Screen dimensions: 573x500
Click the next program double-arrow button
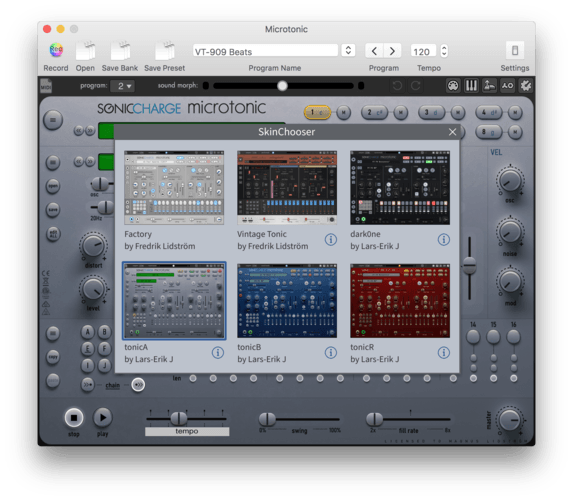[x=90, y=130]
